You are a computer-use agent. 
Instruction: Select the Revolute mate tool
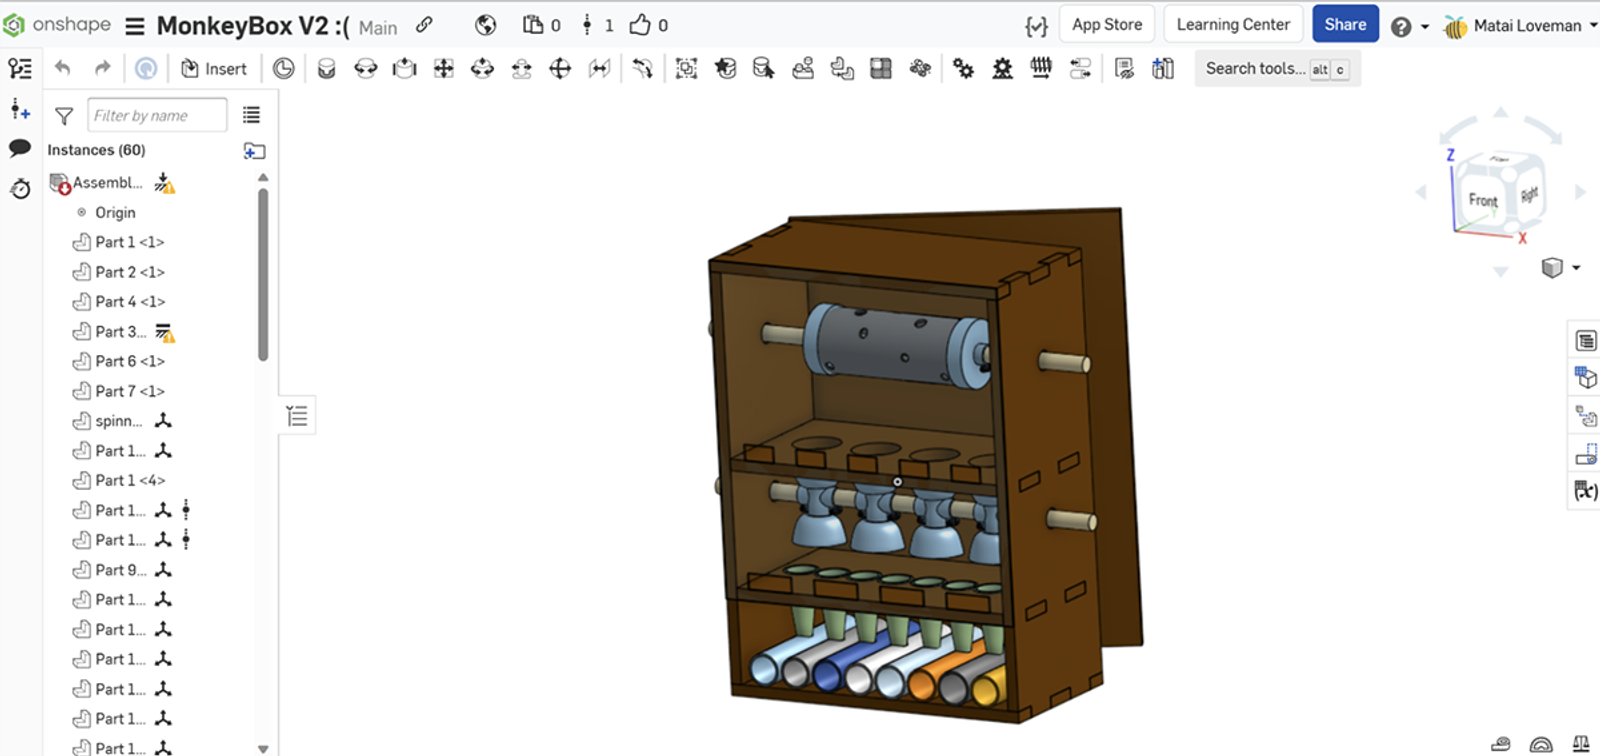(x=365, y=68)
